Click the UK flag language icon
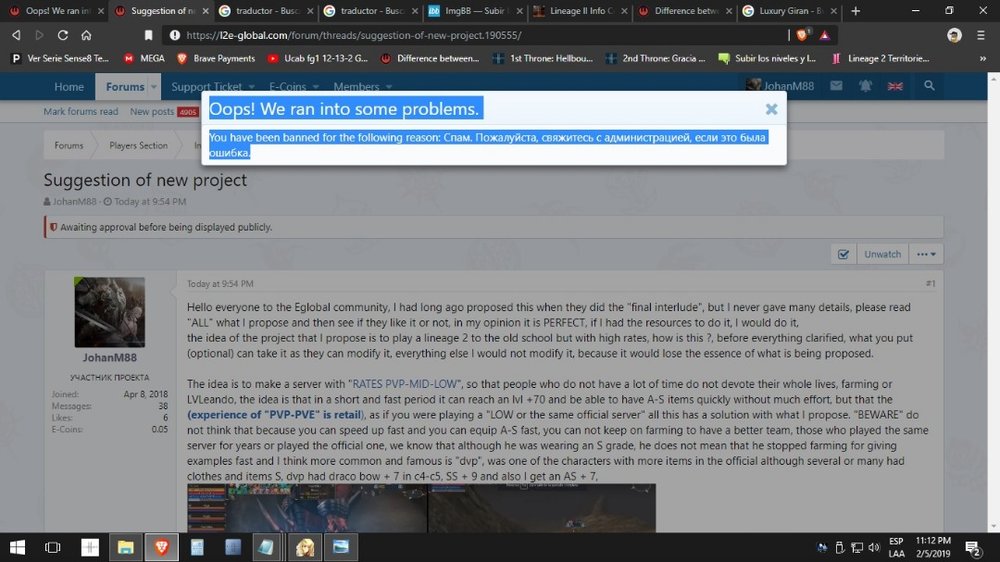Screen dimensions: 1000x562 (895, 87)
